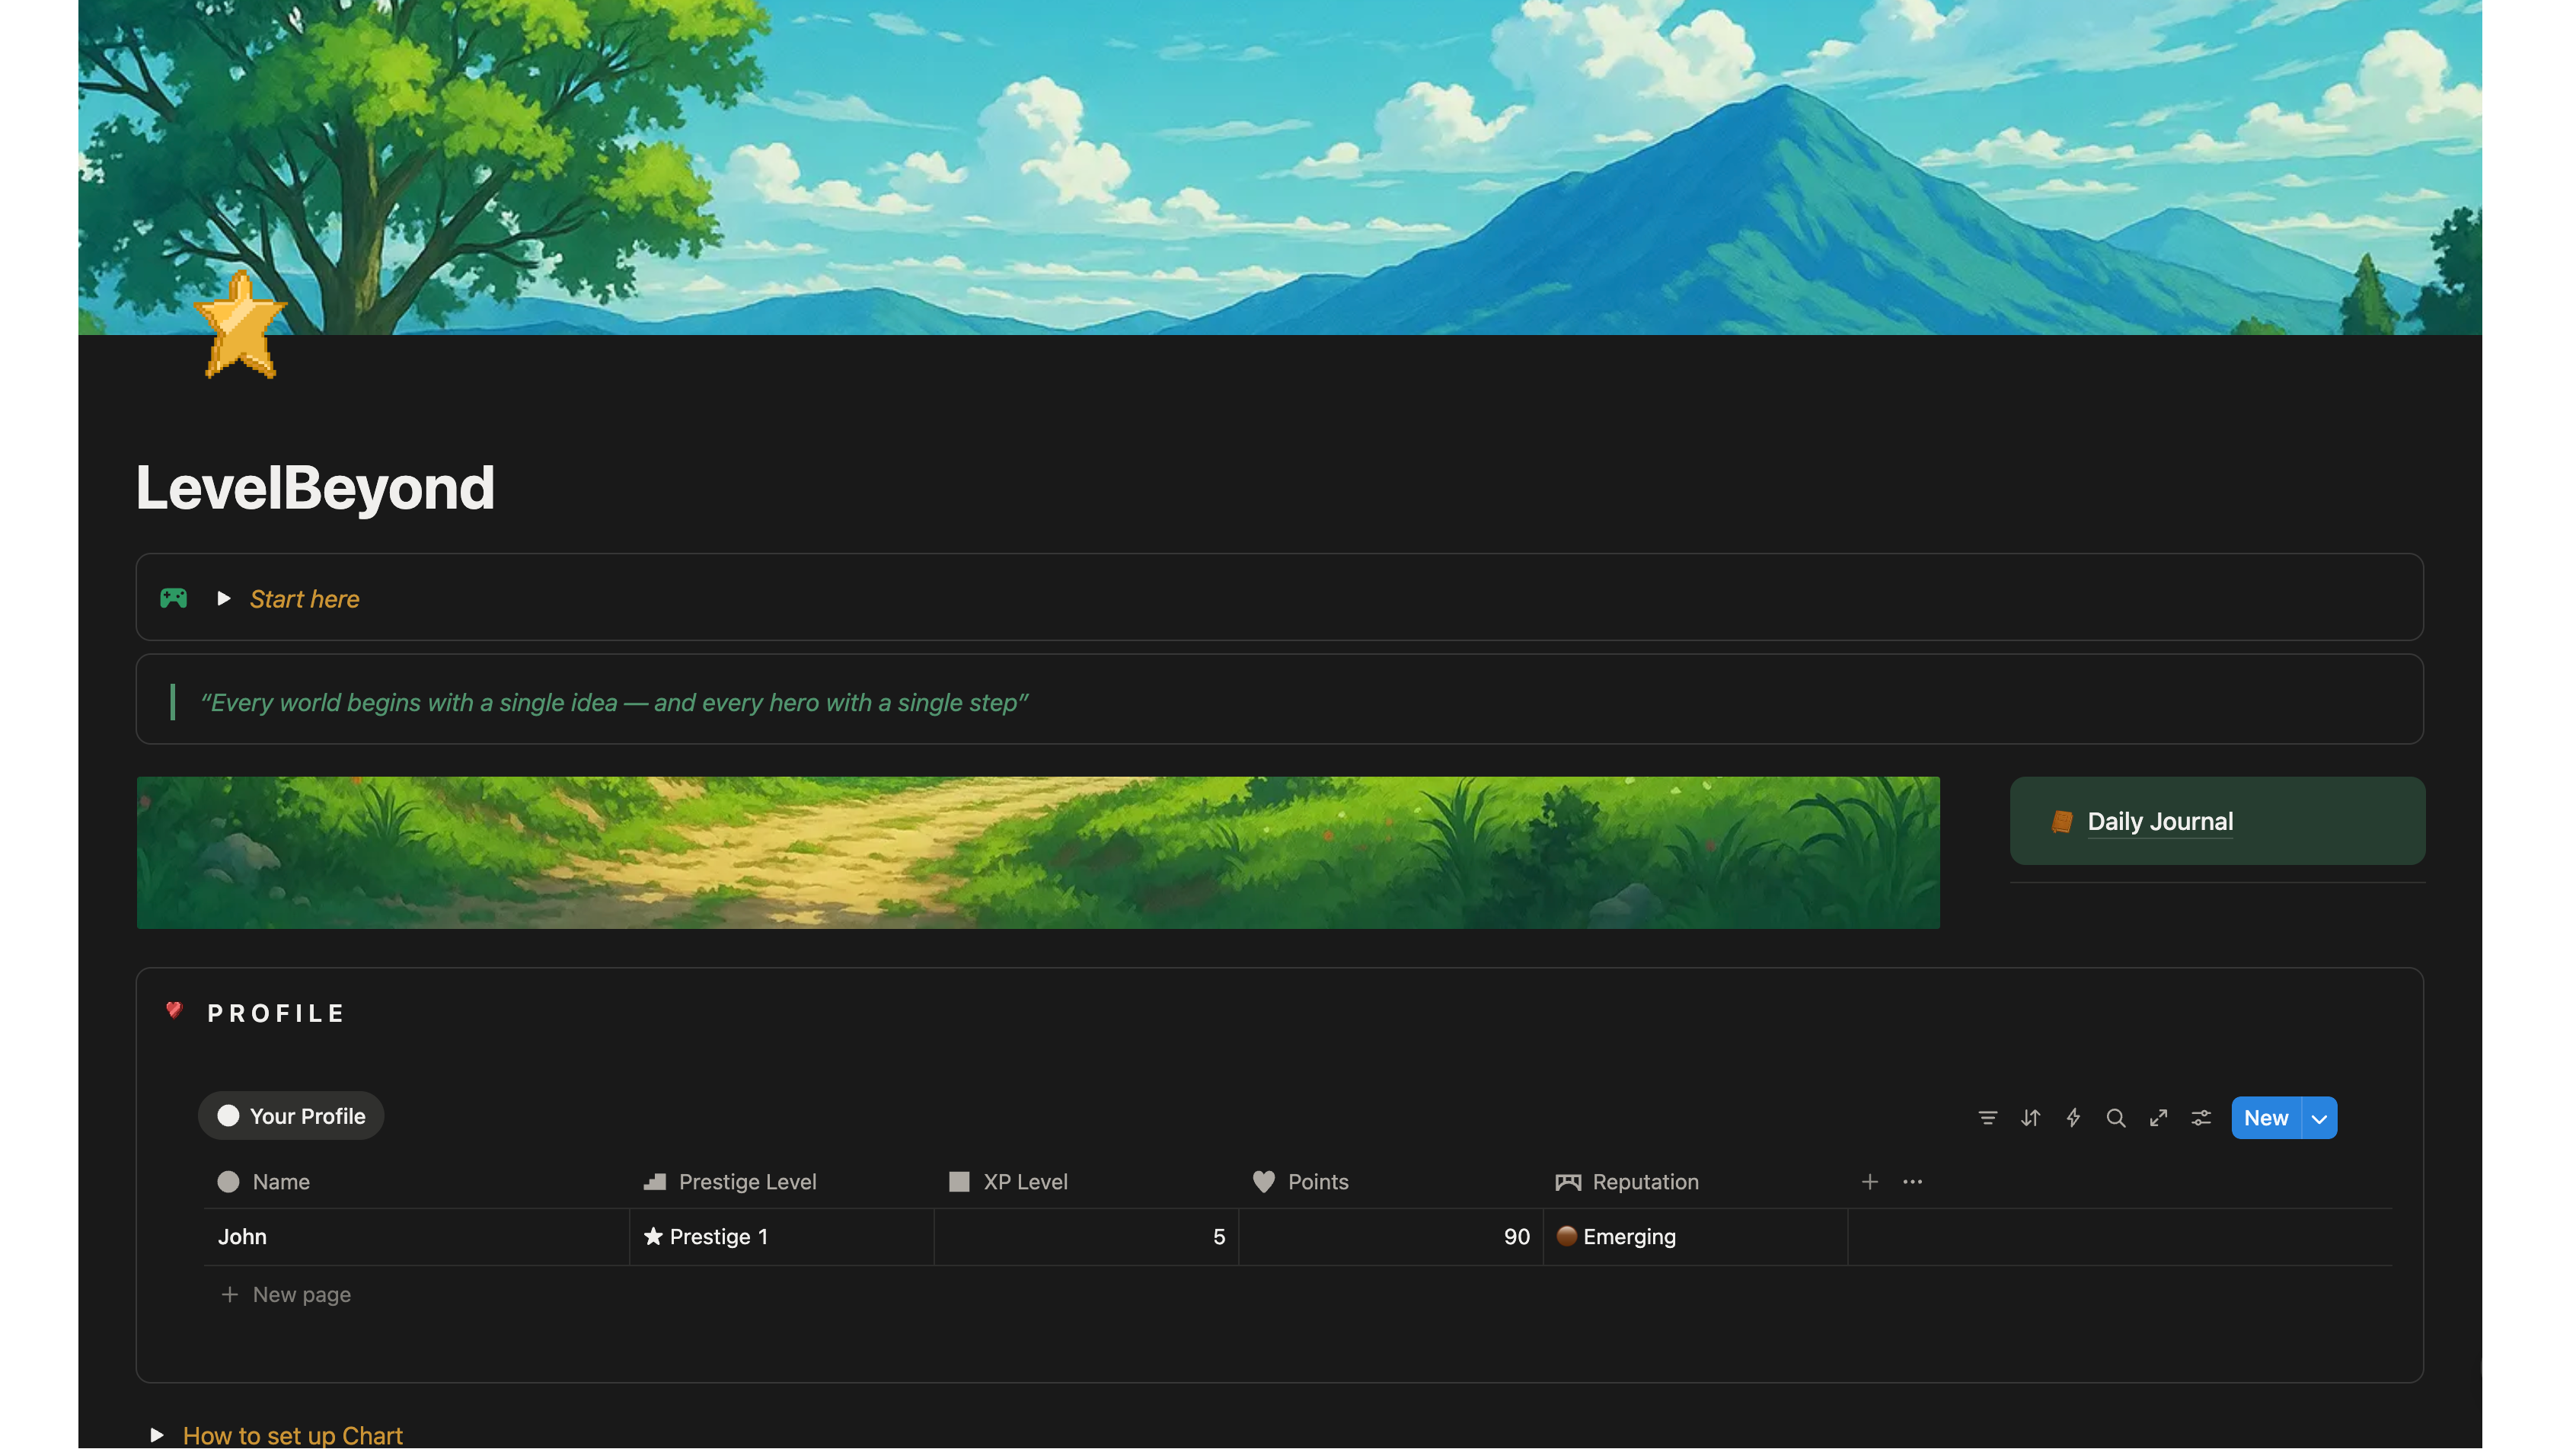Click the Reputation column header
This screenshot has height=1449, width=2576.
[1645, 1182]
